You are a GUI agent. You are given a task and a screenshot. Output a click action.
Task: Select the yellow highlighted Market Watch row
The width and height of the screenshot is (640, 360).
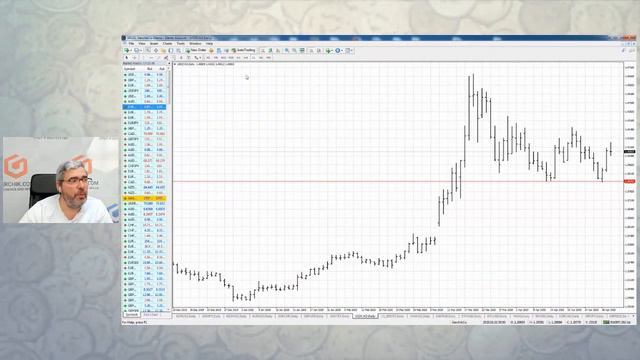point(144,198)
